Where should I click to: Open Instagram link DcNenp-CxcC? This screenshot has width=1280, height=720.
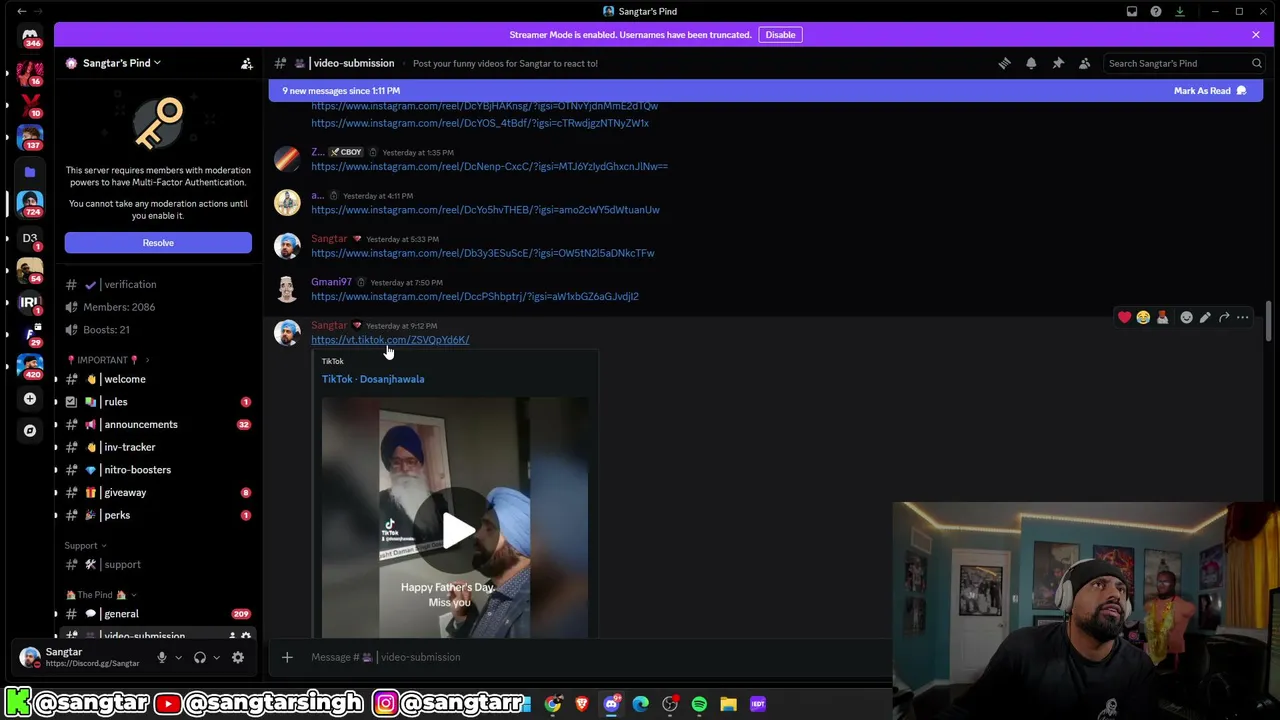(x=489, y=166)
